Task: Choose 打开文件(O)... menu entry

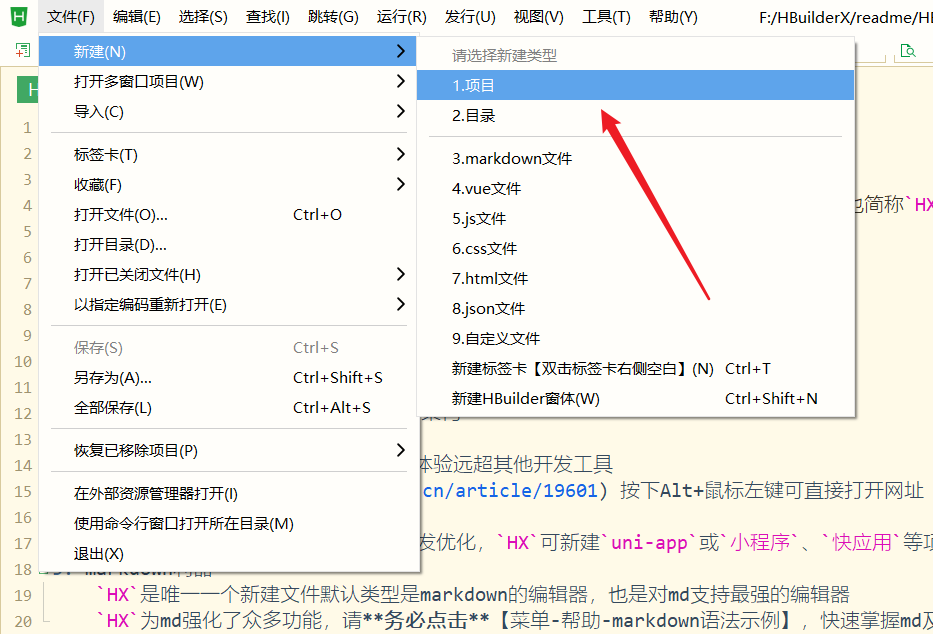Action: [229, 215]
